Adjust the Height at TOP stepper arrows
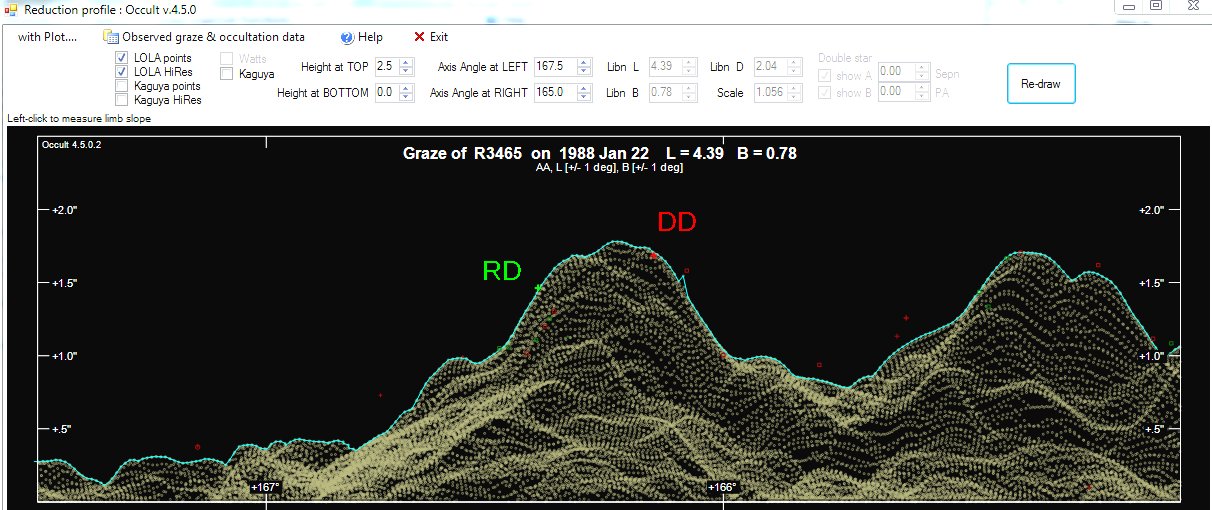1212x510 pixels. pyautogui.click(x=406, y=67)
